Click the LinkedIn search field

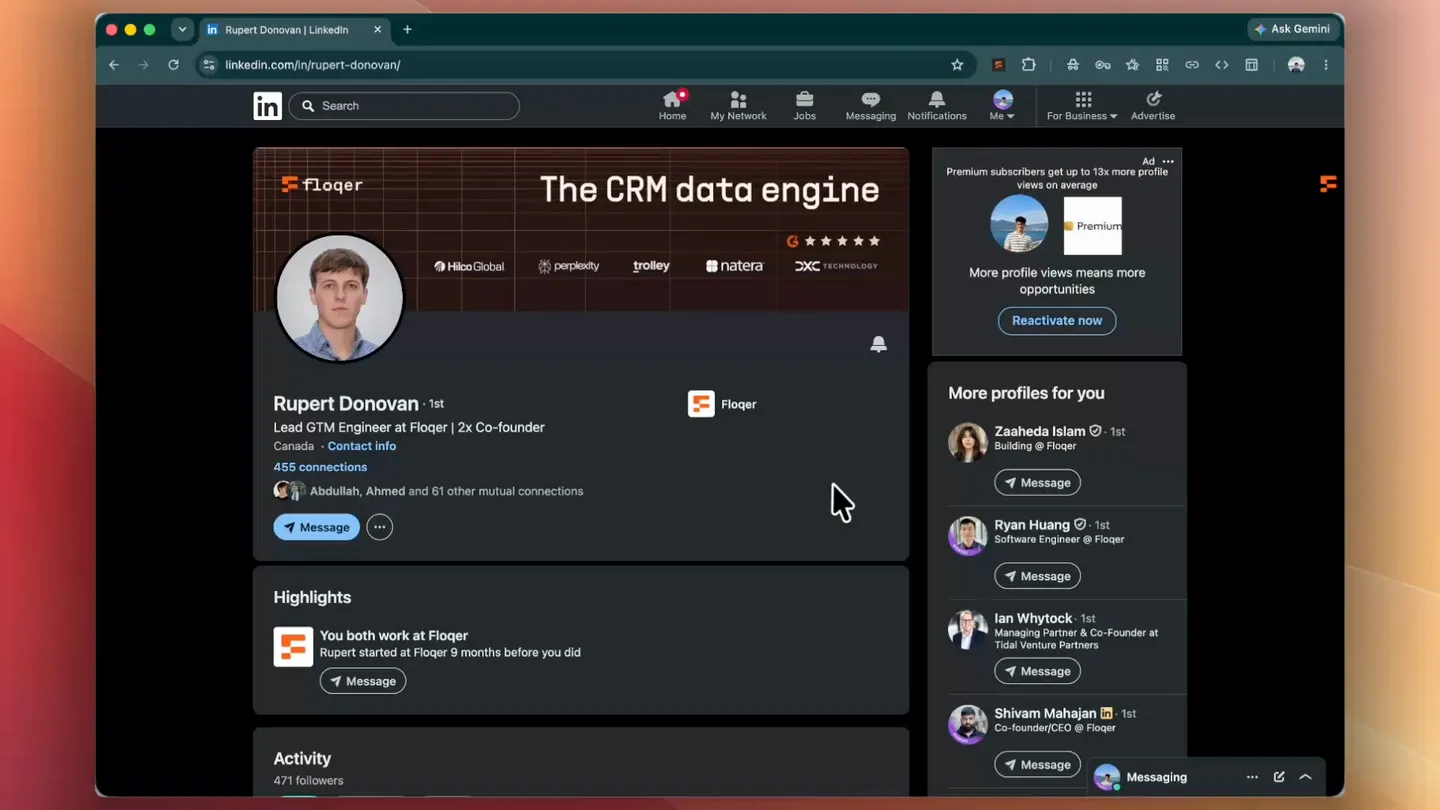[x=404, y=106]
